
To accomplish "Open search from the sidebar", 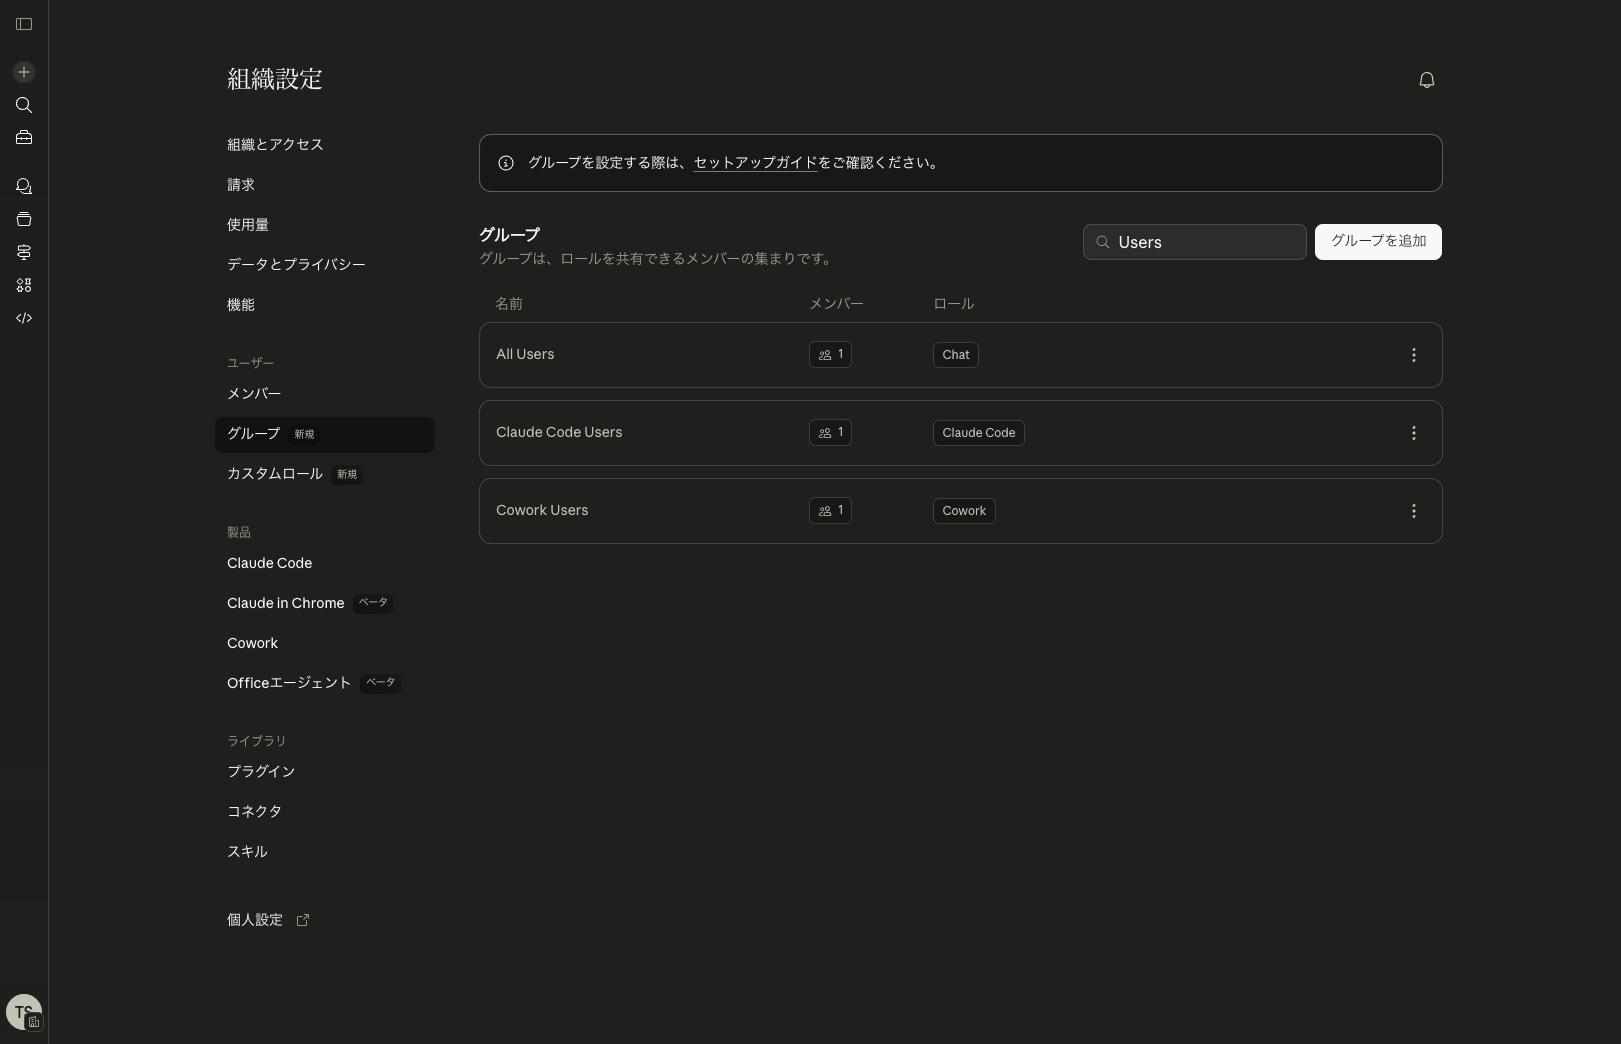I will click(23, 105).
